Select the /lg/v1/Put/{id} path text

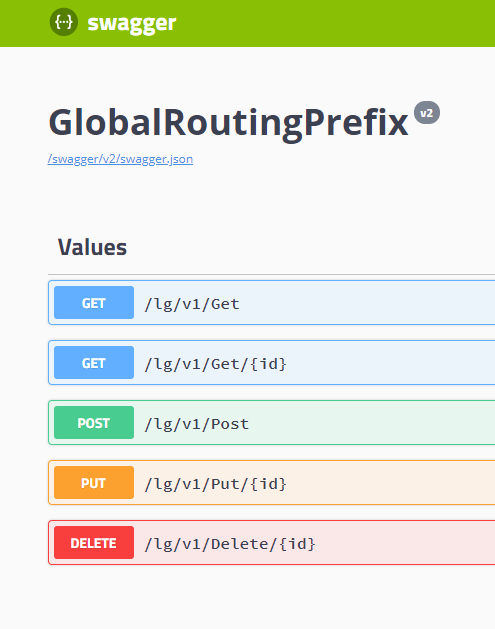point(215,484)
